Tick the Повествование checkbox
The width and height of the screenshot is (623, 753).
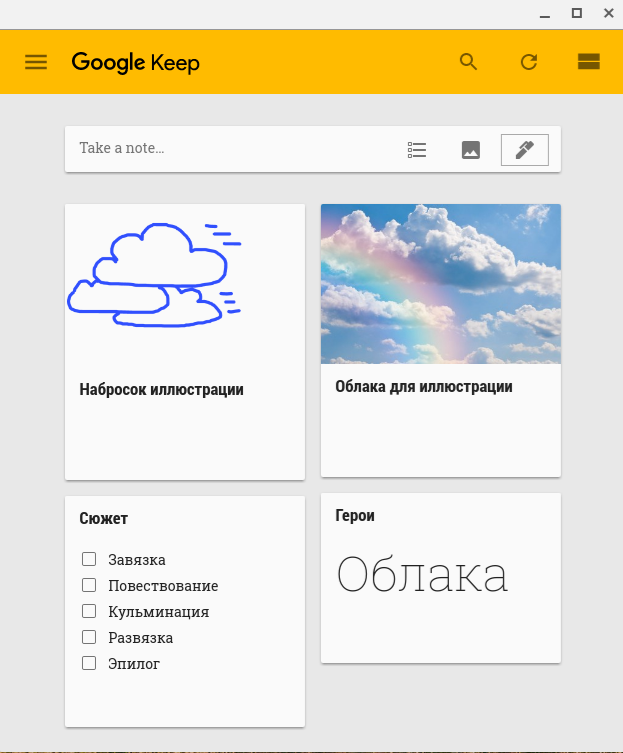click(x=89, y=585)
